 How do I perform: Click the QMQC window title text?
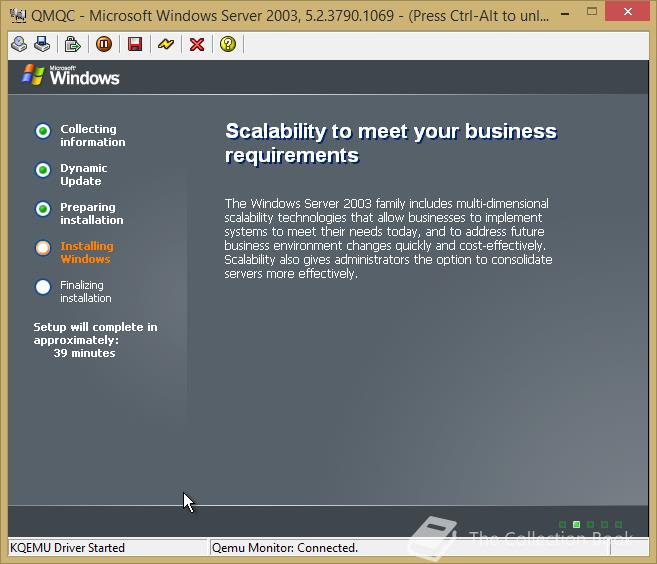290,16
